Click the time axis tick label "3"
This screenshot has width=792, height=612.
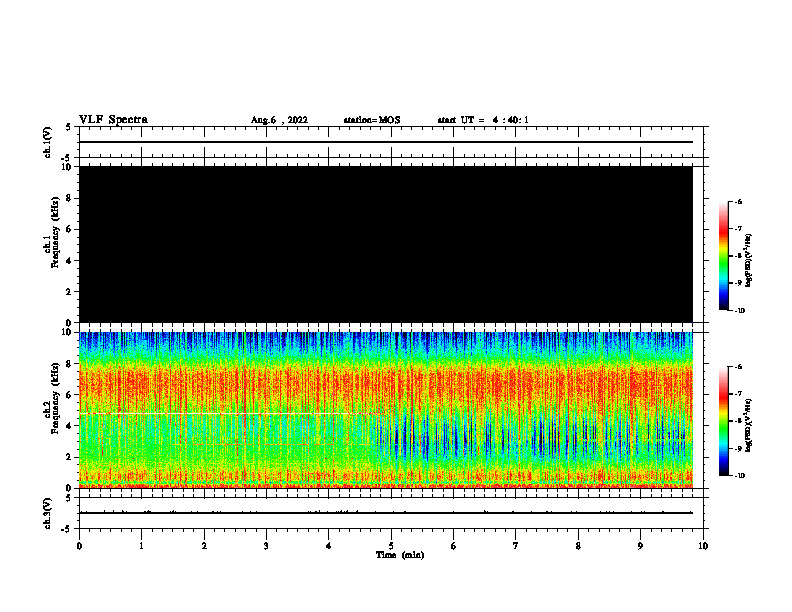[266, 546]
